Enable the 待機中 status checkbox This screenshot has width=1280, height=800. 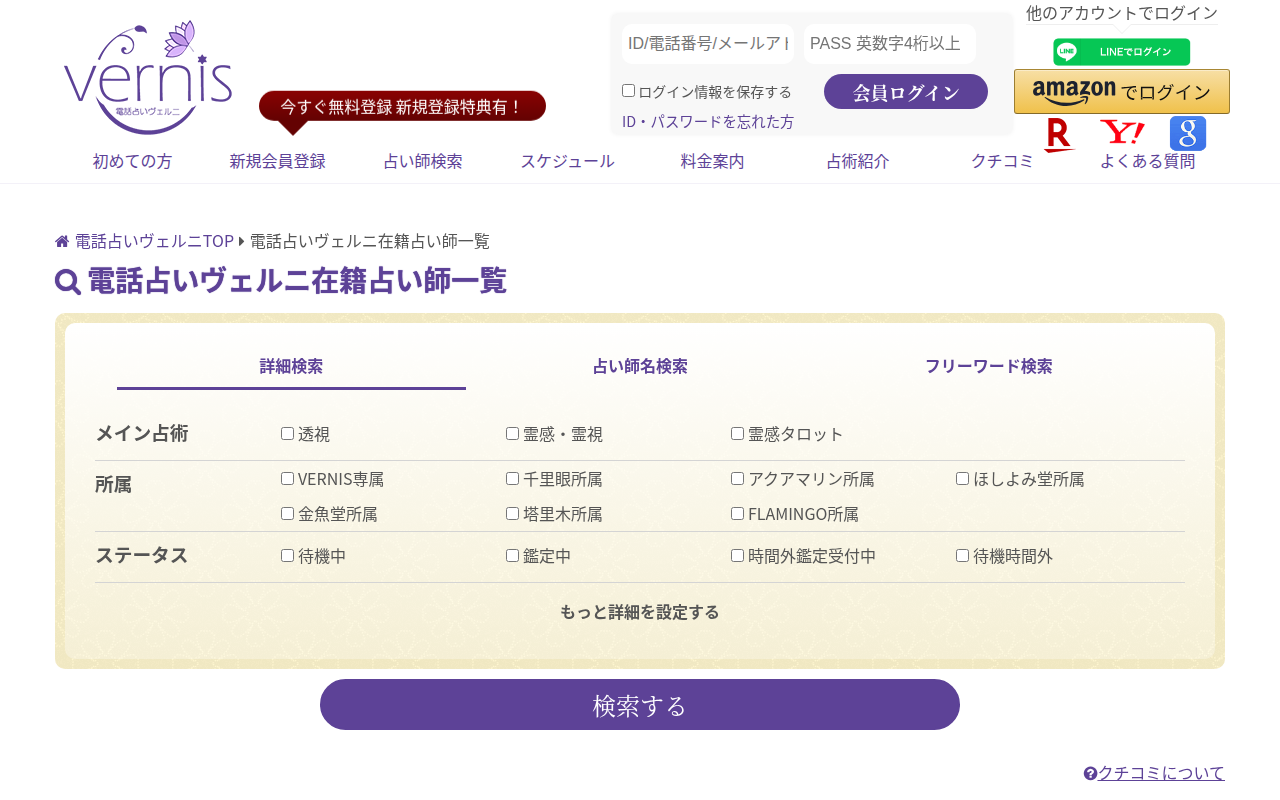point(287,555)
